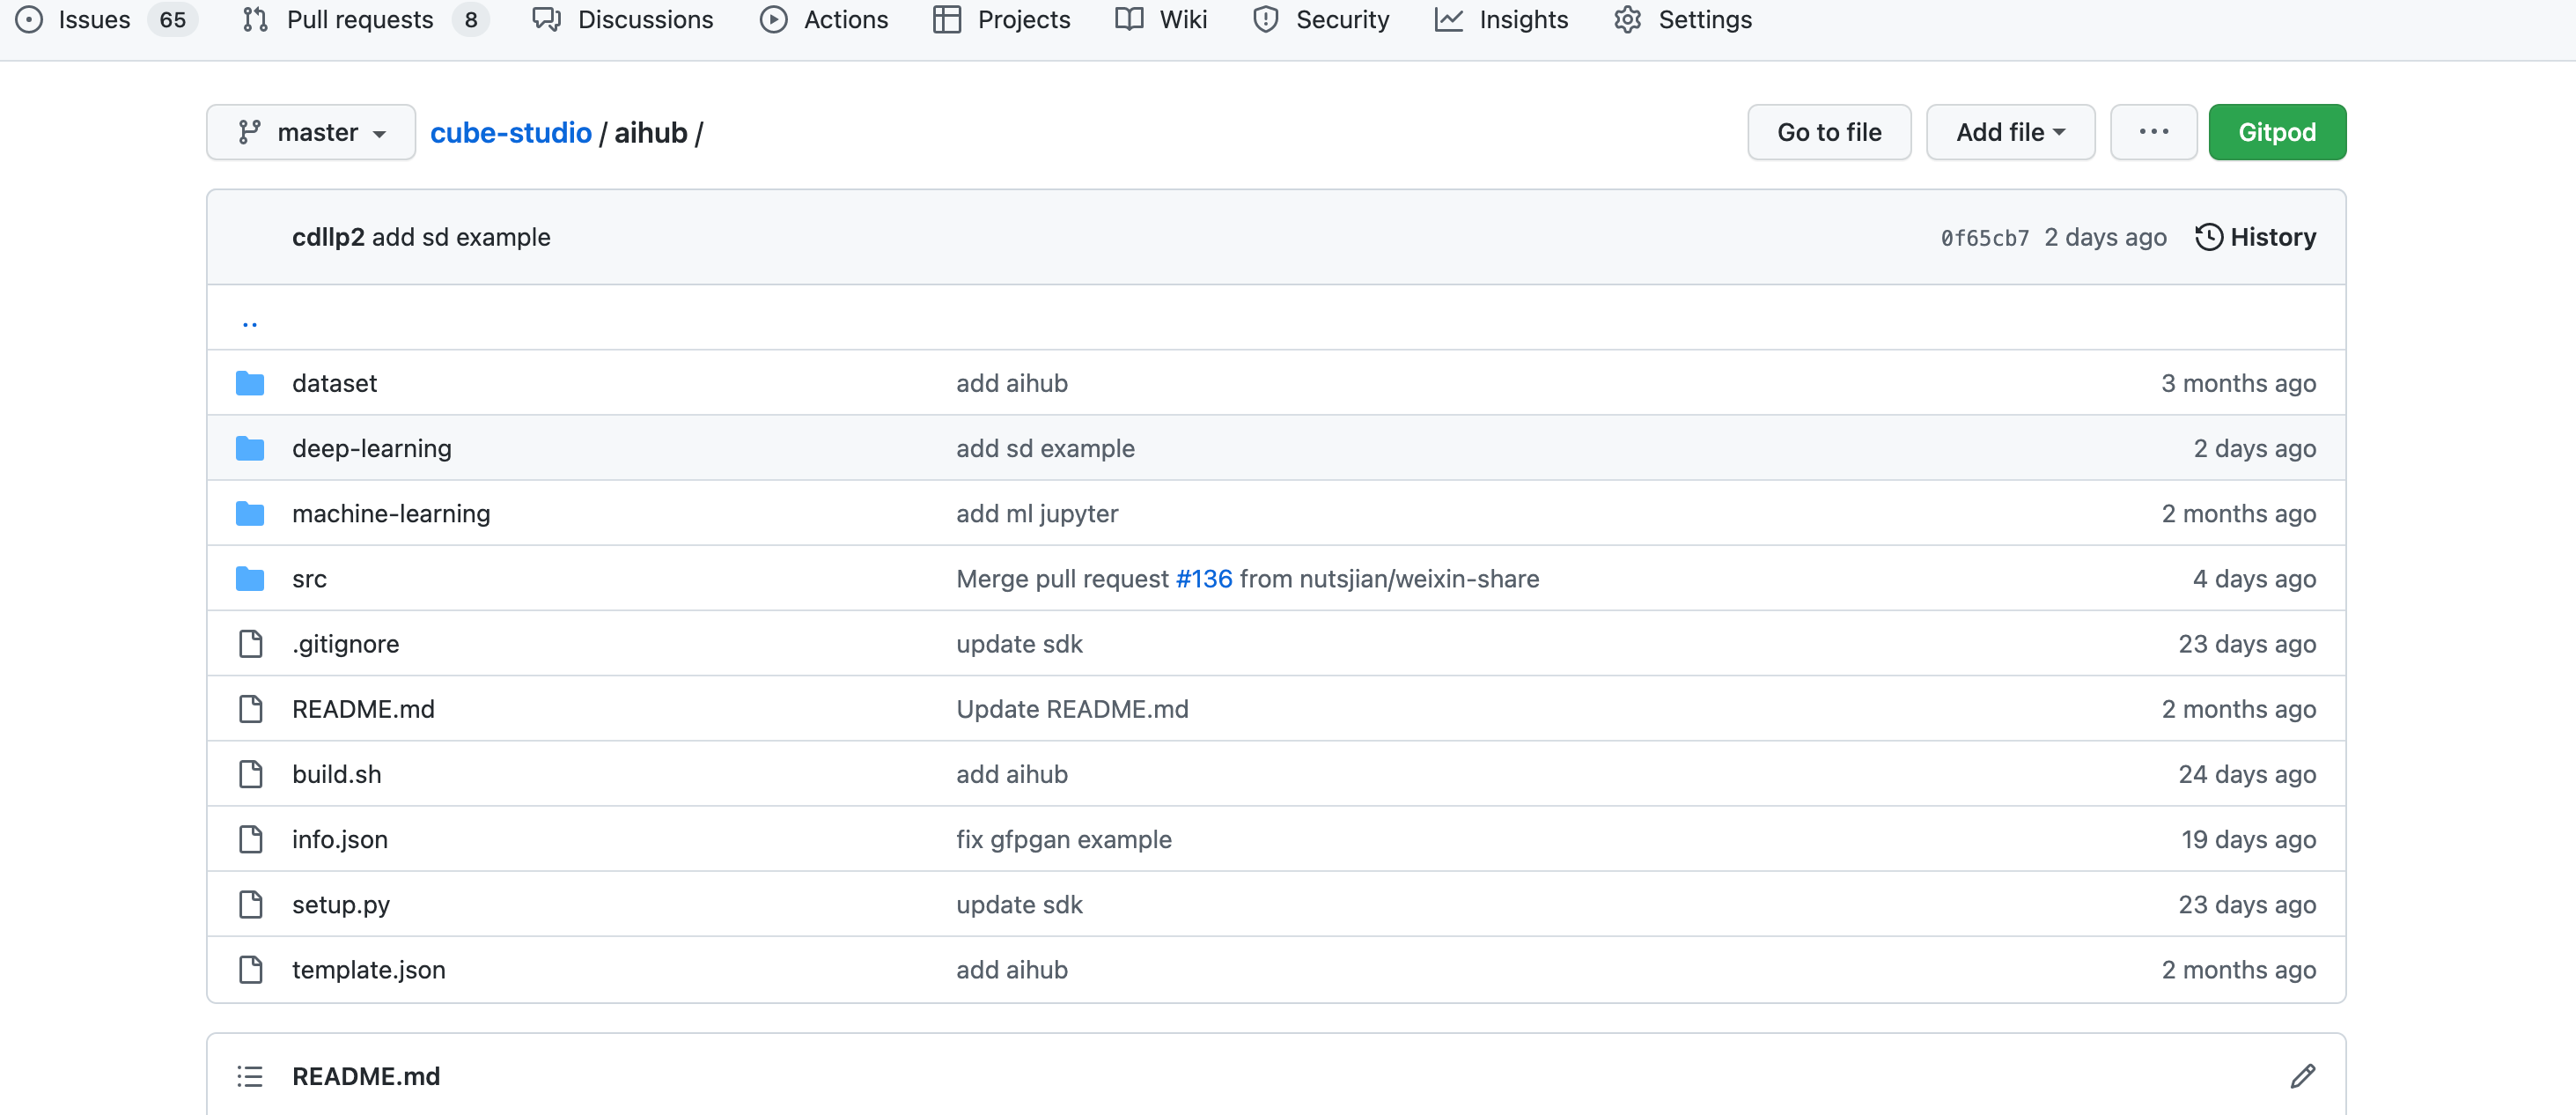Image resolution: width=2576 pixels, height=1115 pixels.
Task: Click the History clock icon
Action: click(2208, 237)
